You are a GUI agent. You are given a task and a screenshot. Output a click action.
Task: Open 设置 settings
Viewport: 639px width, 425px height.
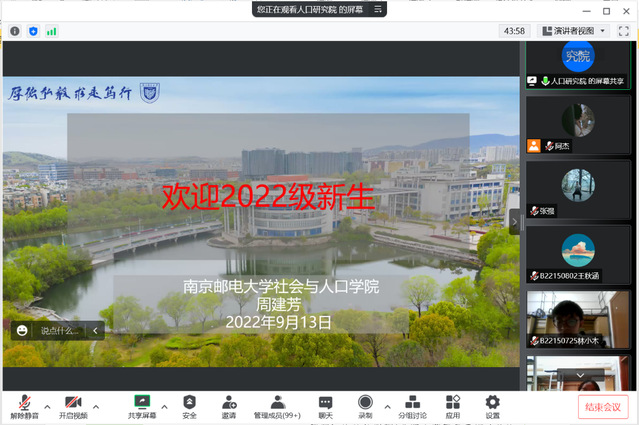pos(492,406)
